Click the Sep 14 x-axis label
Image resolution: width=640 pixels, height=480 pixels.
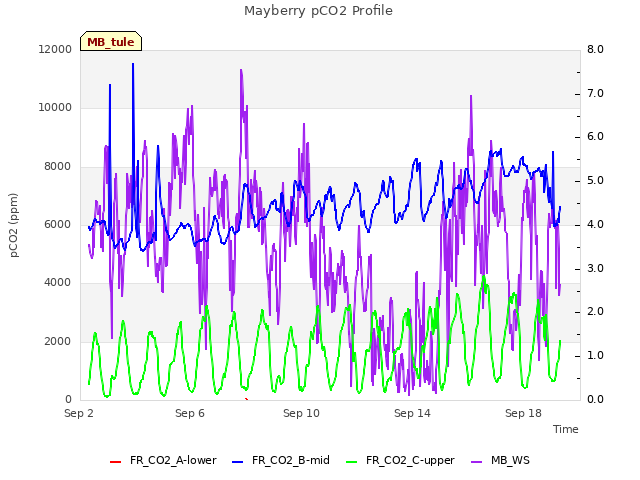[412, 413]
